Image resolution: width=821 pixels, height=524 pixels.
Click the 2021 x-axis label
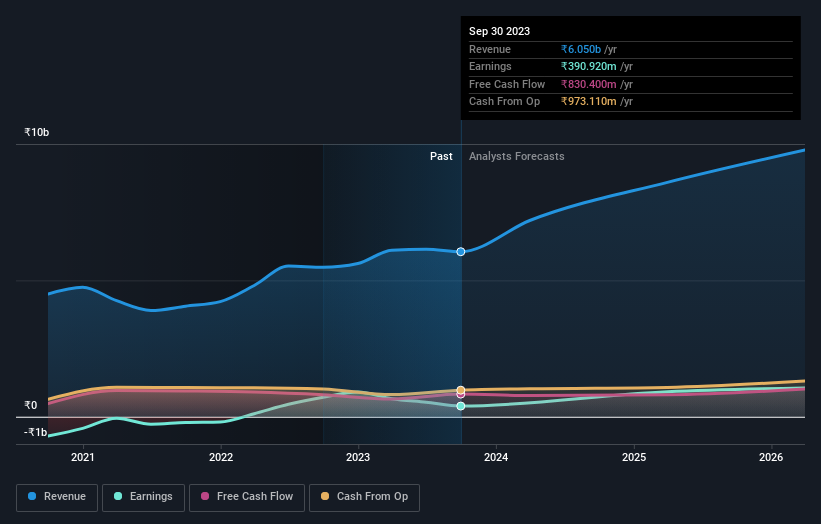83,457
